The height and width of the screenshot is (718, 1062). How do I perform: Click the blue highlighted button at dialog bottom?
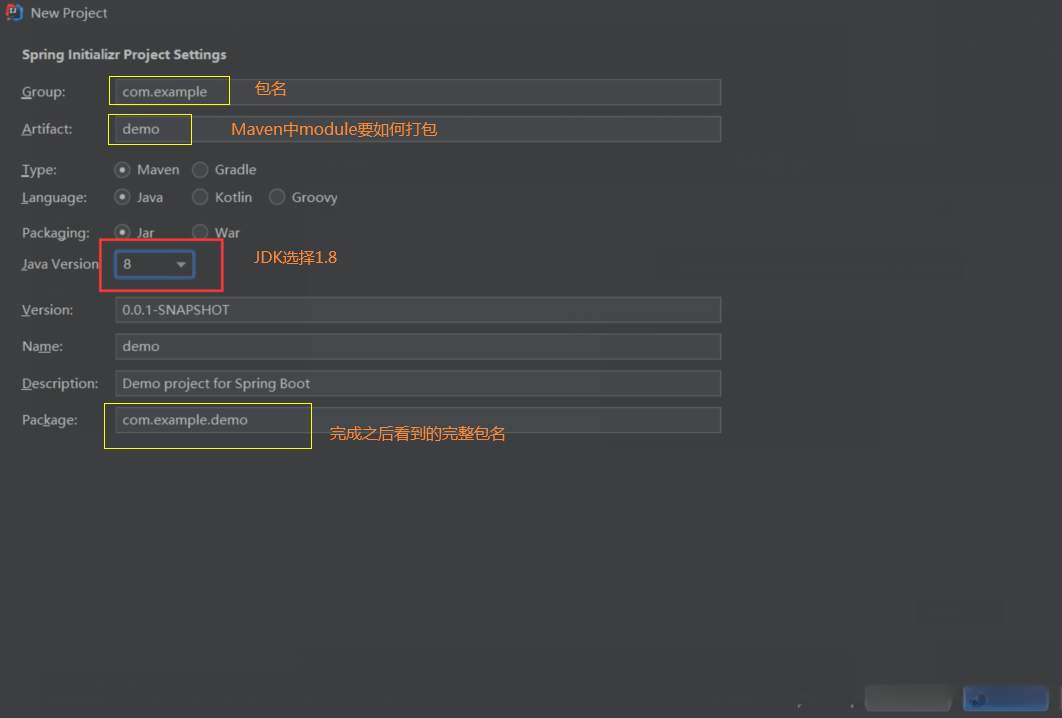point(1006,698)
